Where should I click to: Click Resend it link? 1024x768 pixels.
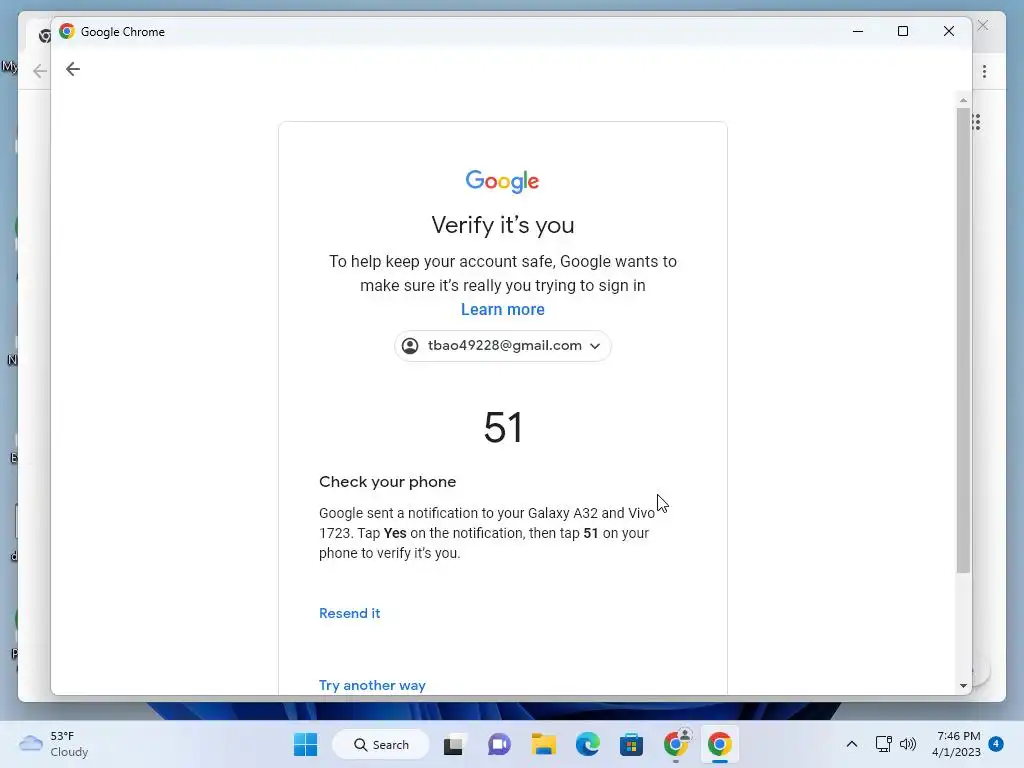click(x=349, y=613)
